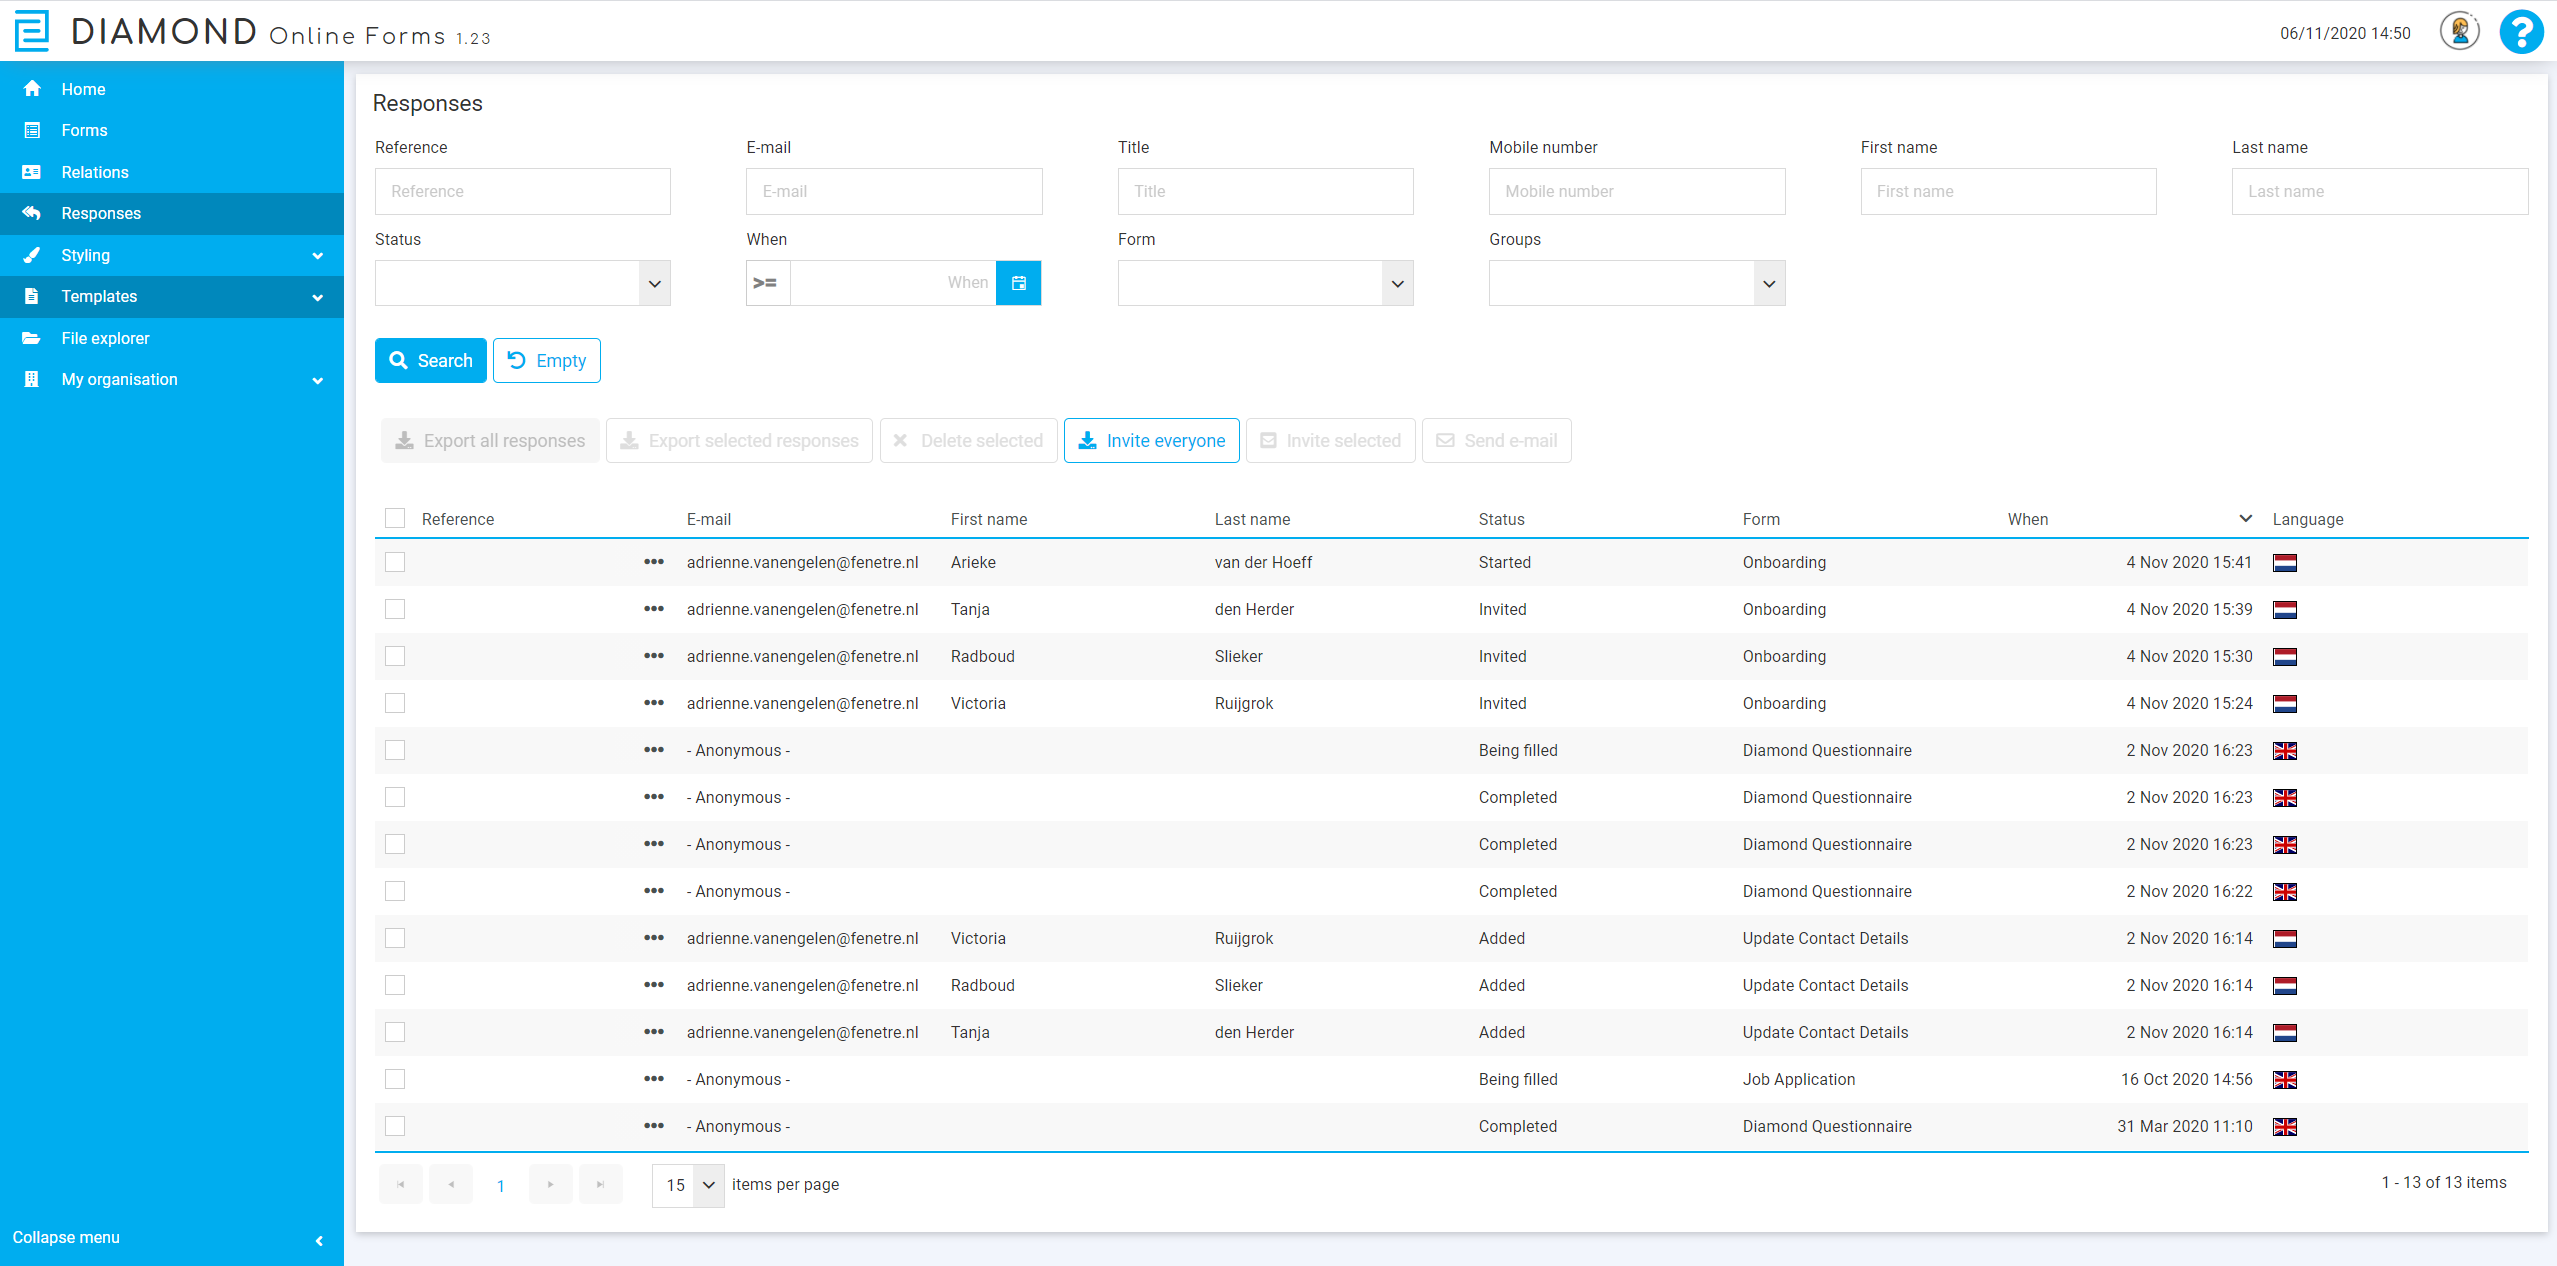Click the File explorer icon

(x=31, y=338)
